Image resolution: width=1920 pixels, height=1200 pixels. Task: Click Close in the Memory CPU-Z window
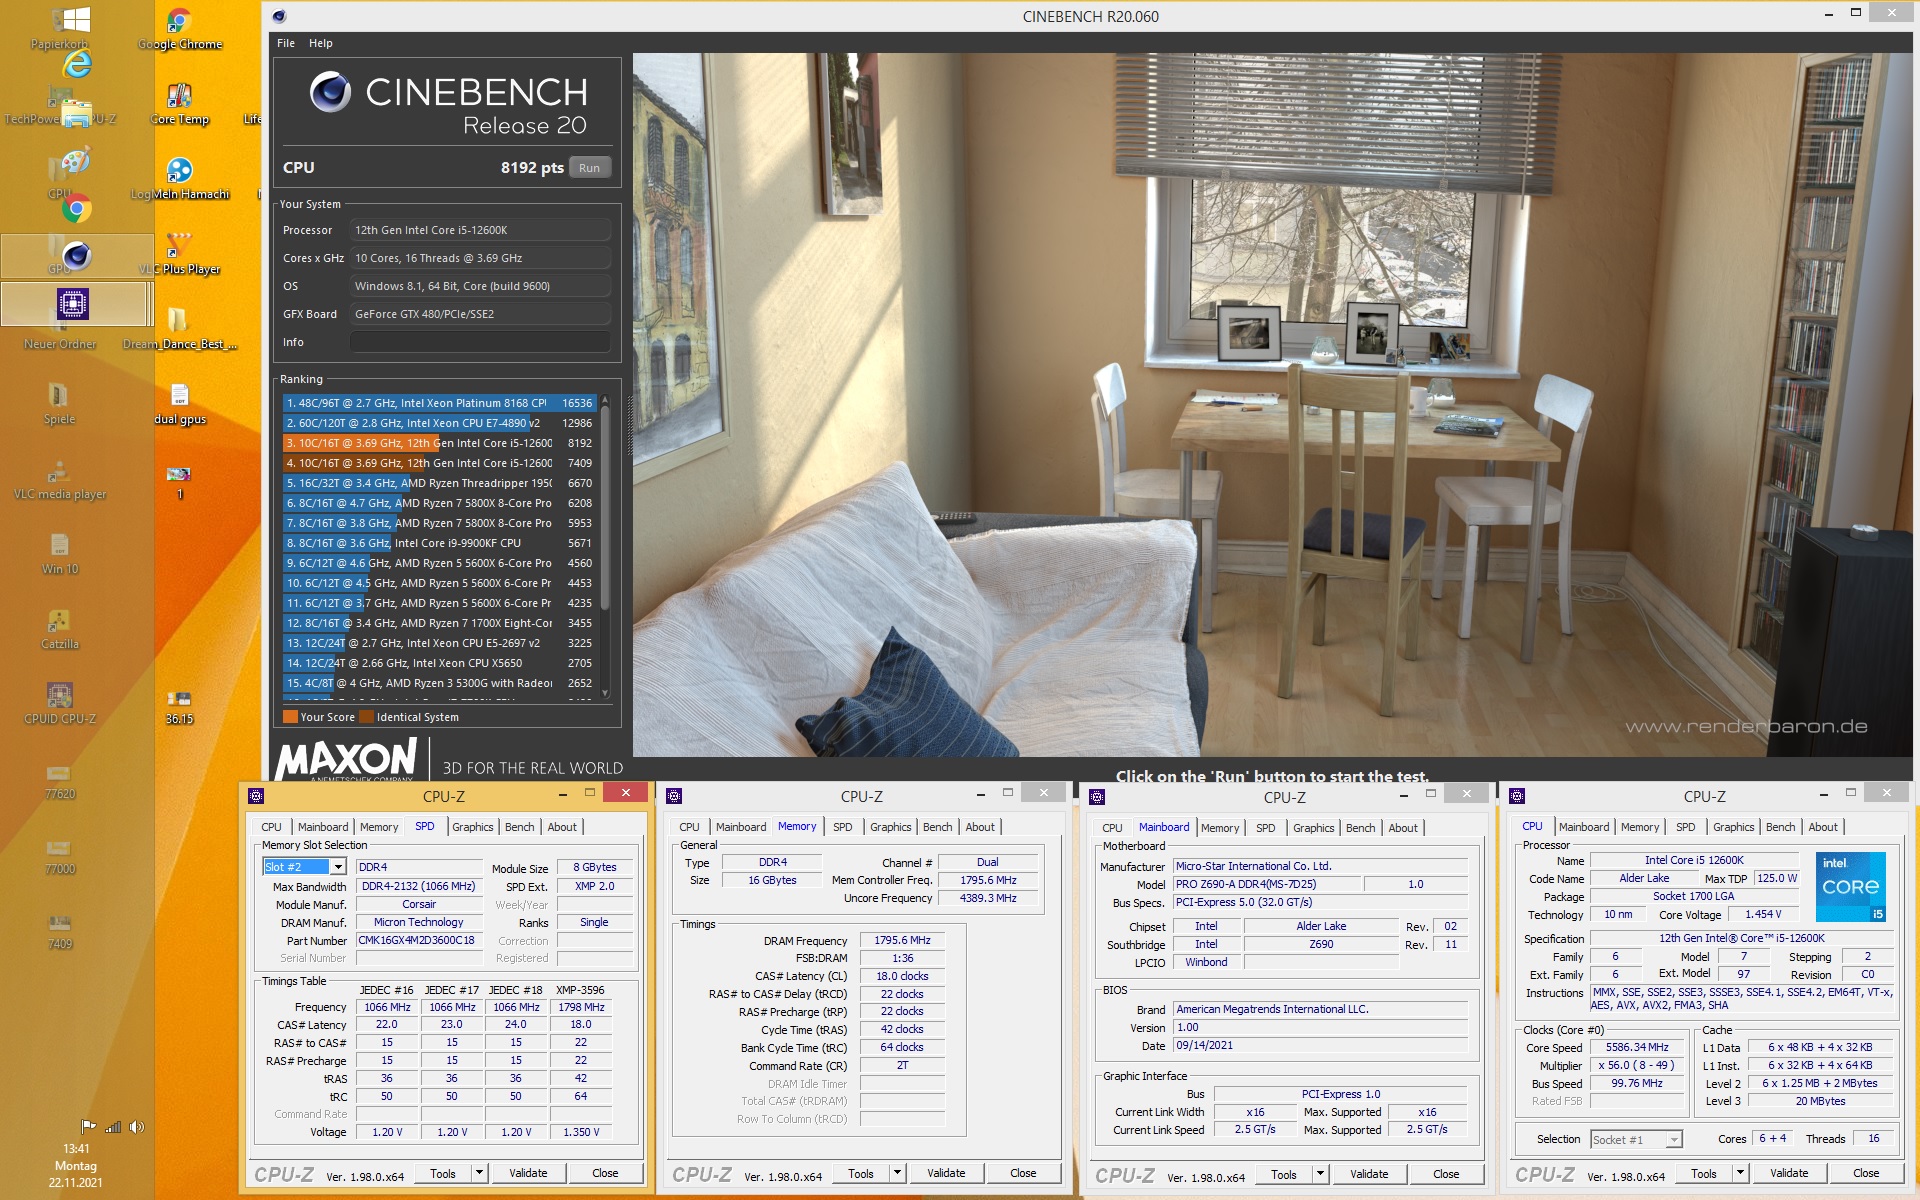[1023, 1173]
